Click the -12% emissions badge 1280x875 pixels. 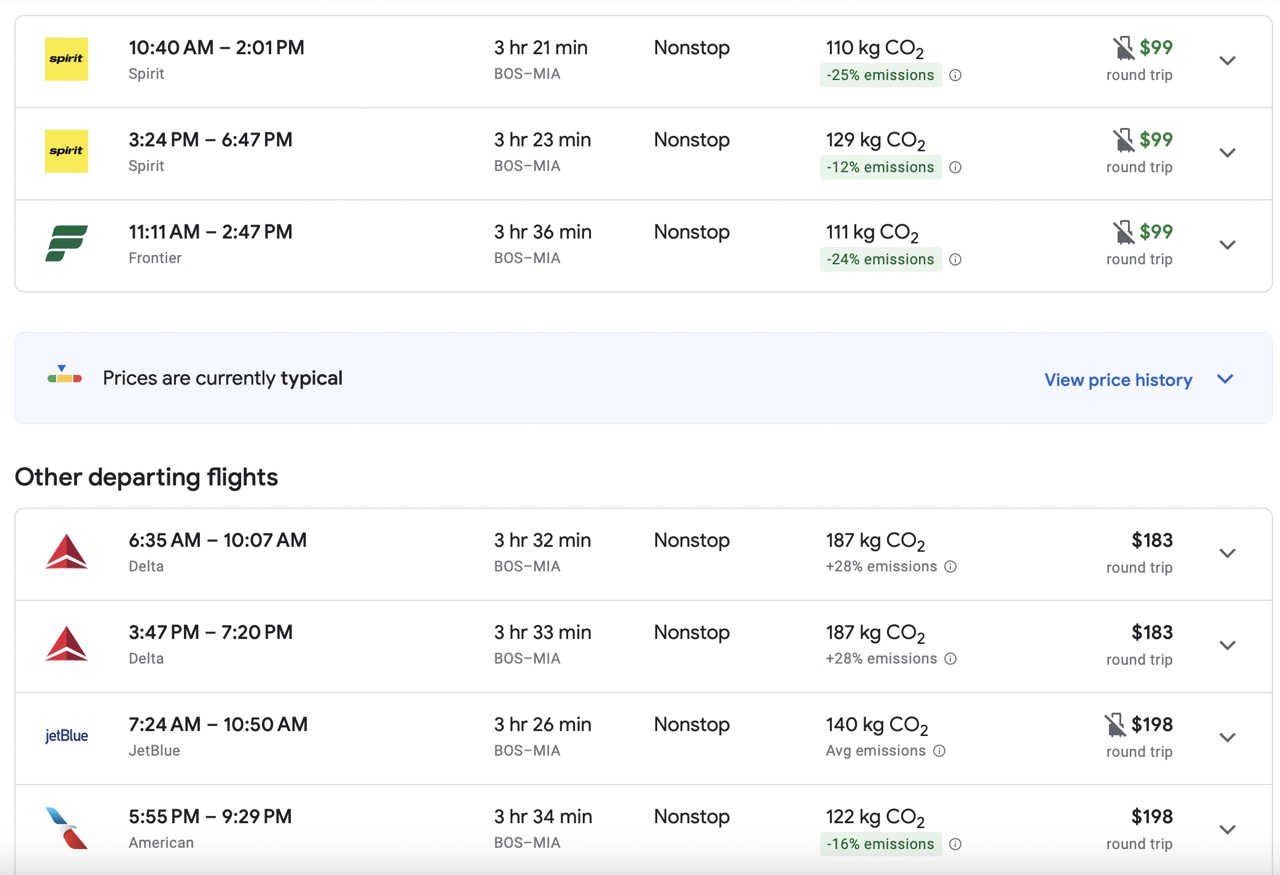(880, 167)
